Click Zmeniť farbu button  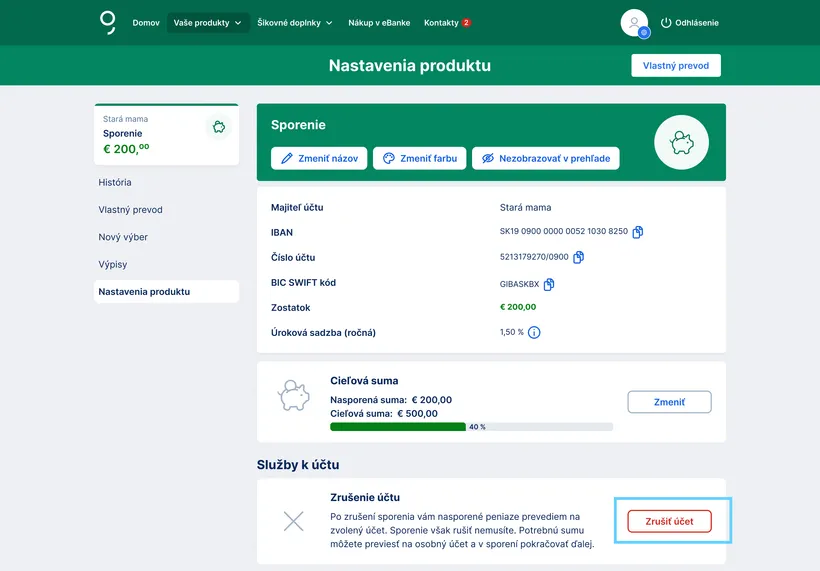419,158
